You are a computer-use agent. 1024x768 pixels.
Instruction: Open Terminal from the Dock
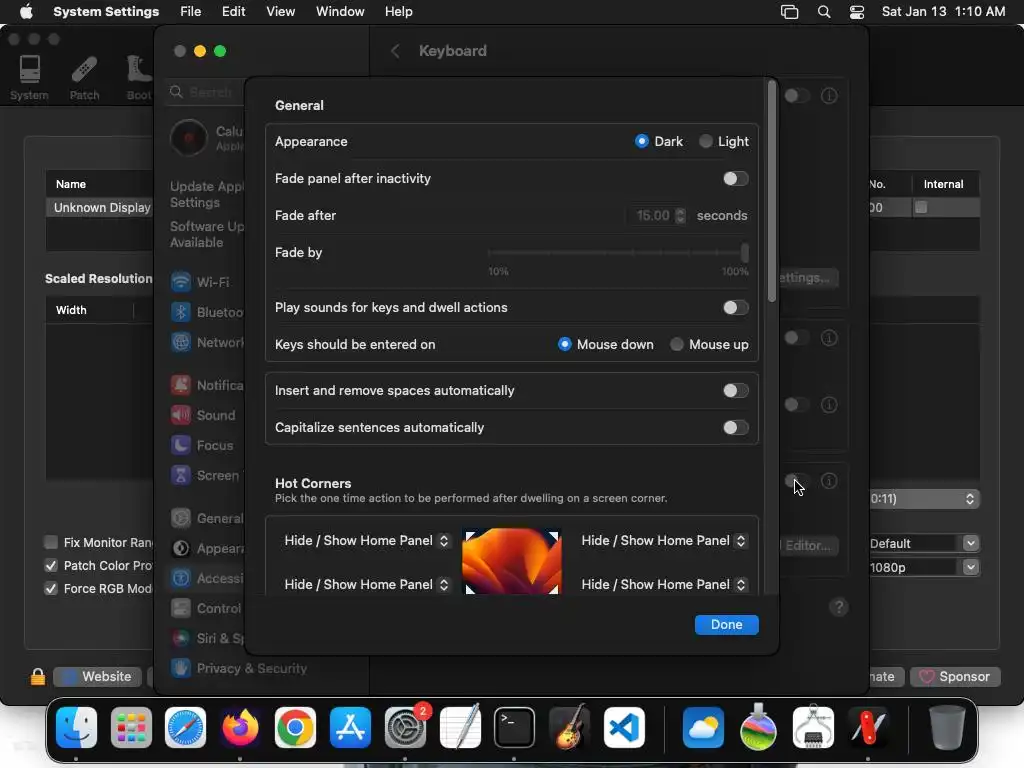coord(515,727)
